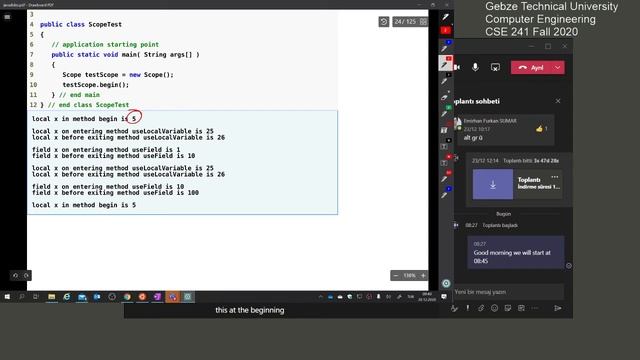
Task: Open the Windows notification center
Action: coord(444,297)
